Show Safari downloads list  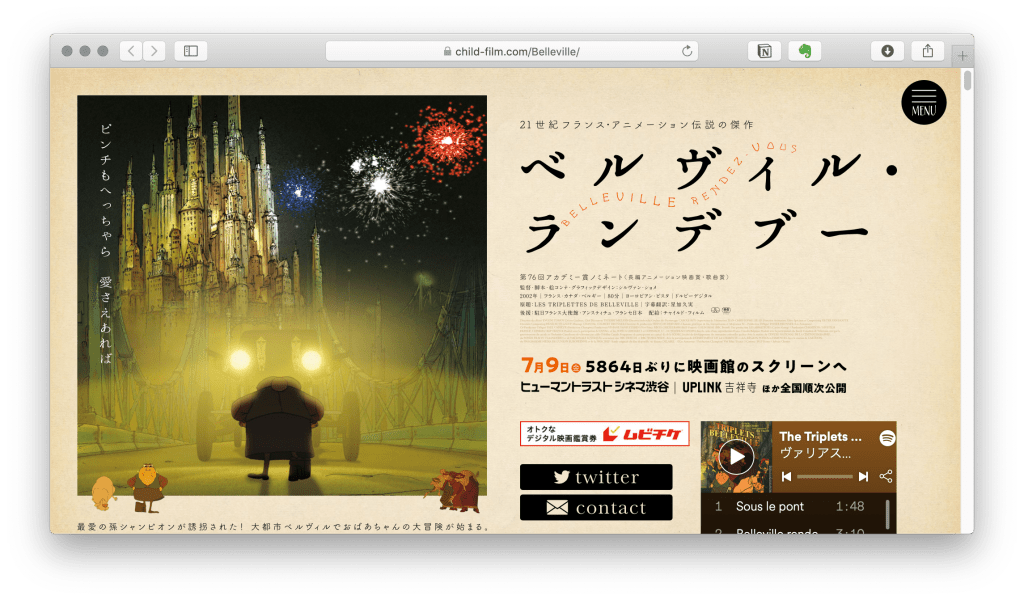coord(887,51)
